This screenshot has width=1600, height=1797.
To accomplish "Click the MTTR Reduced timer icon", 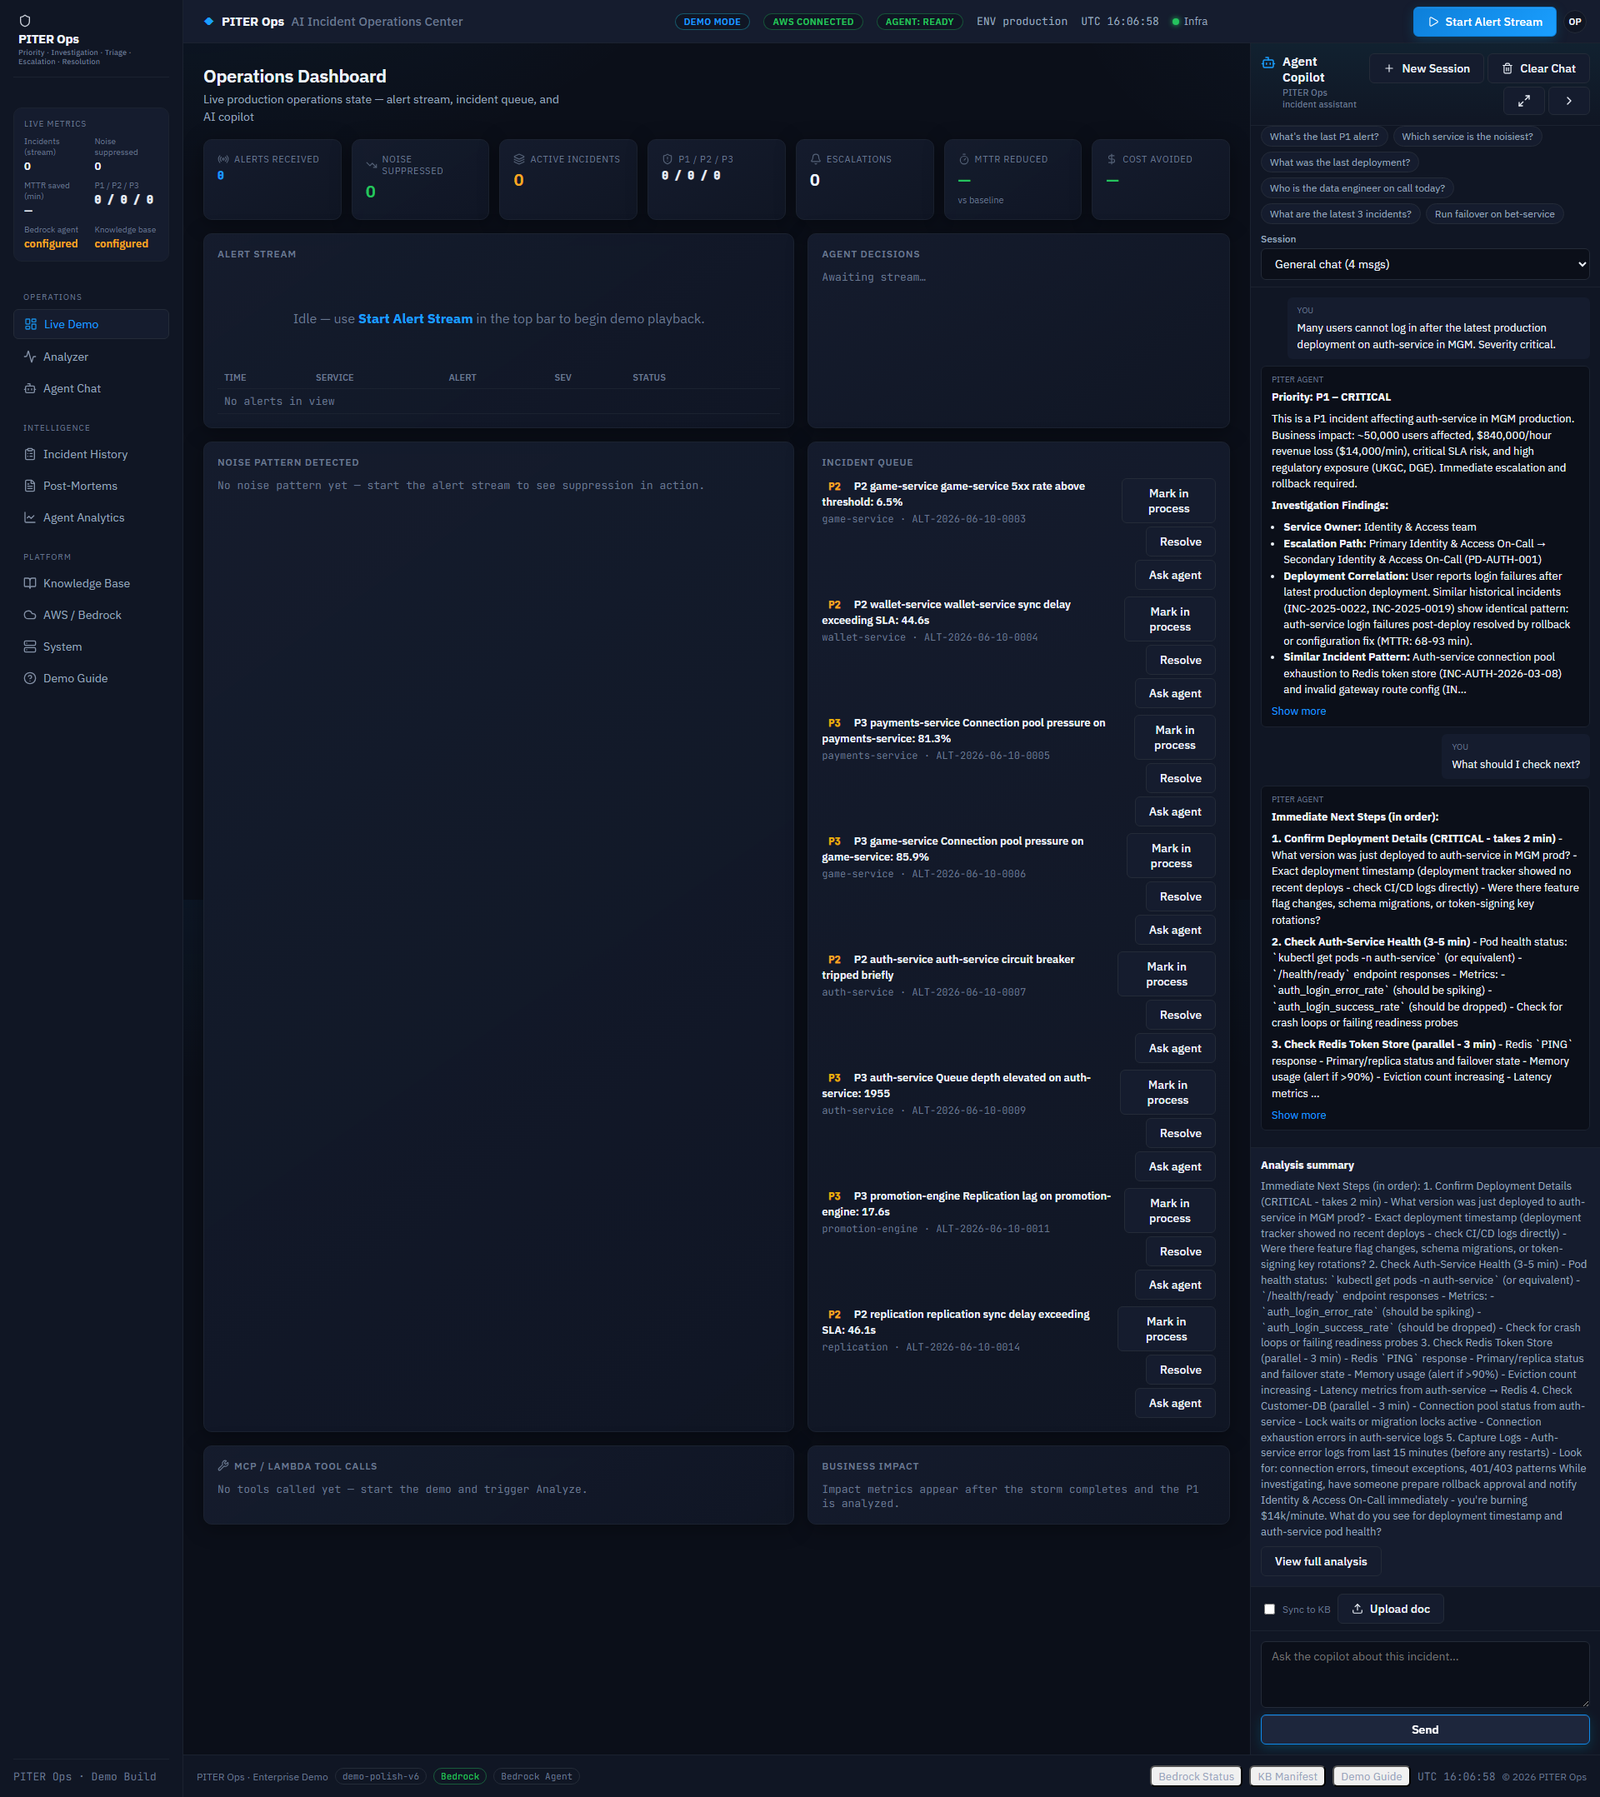I will tap(964, 159).
